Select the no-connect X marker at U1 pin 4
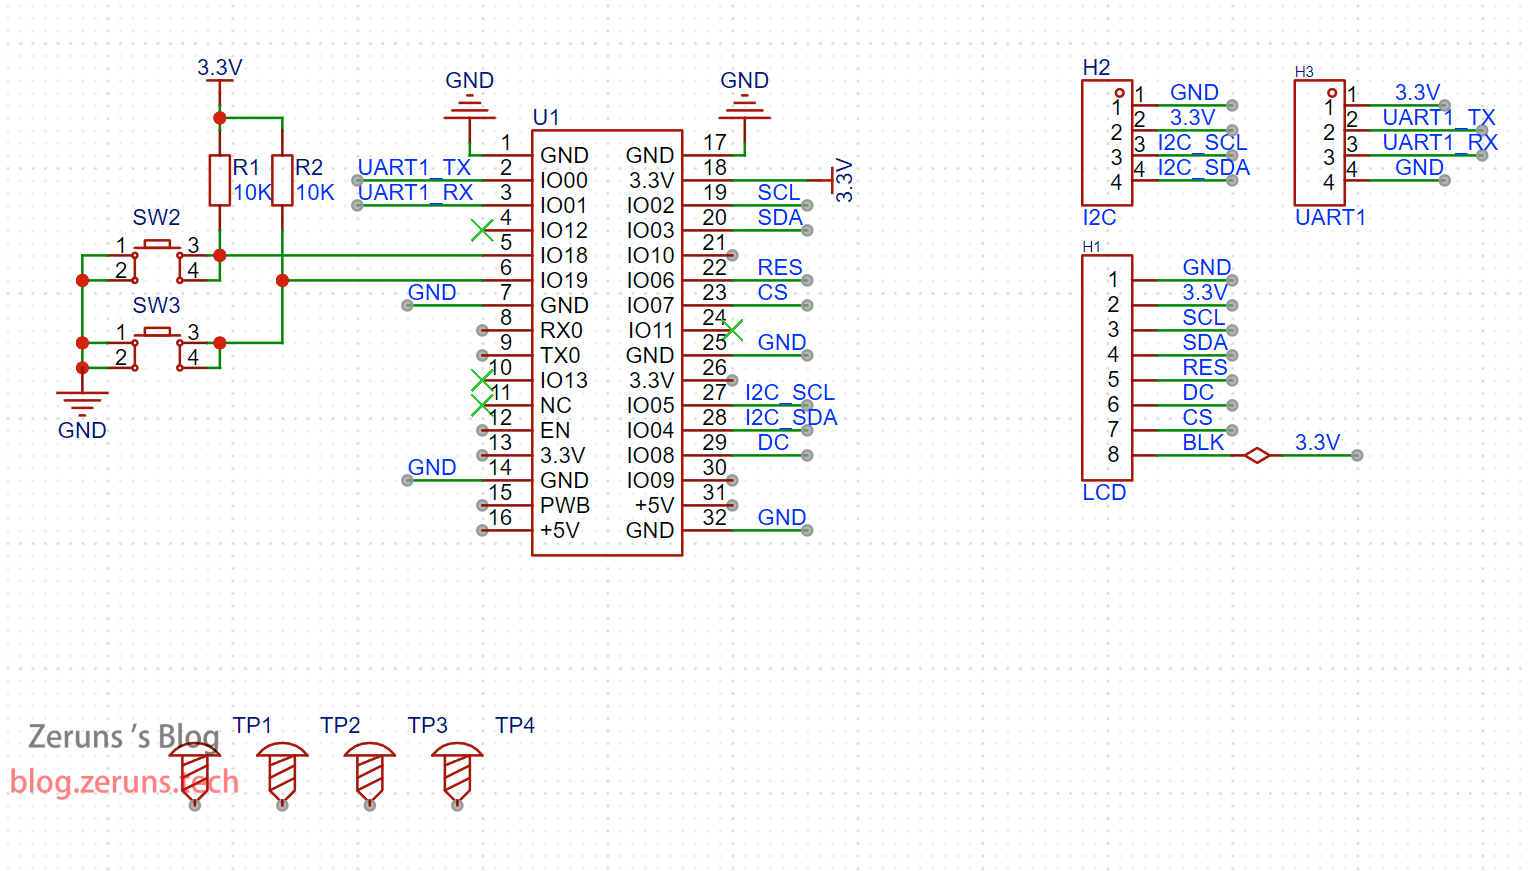 (x=482, y=230)
